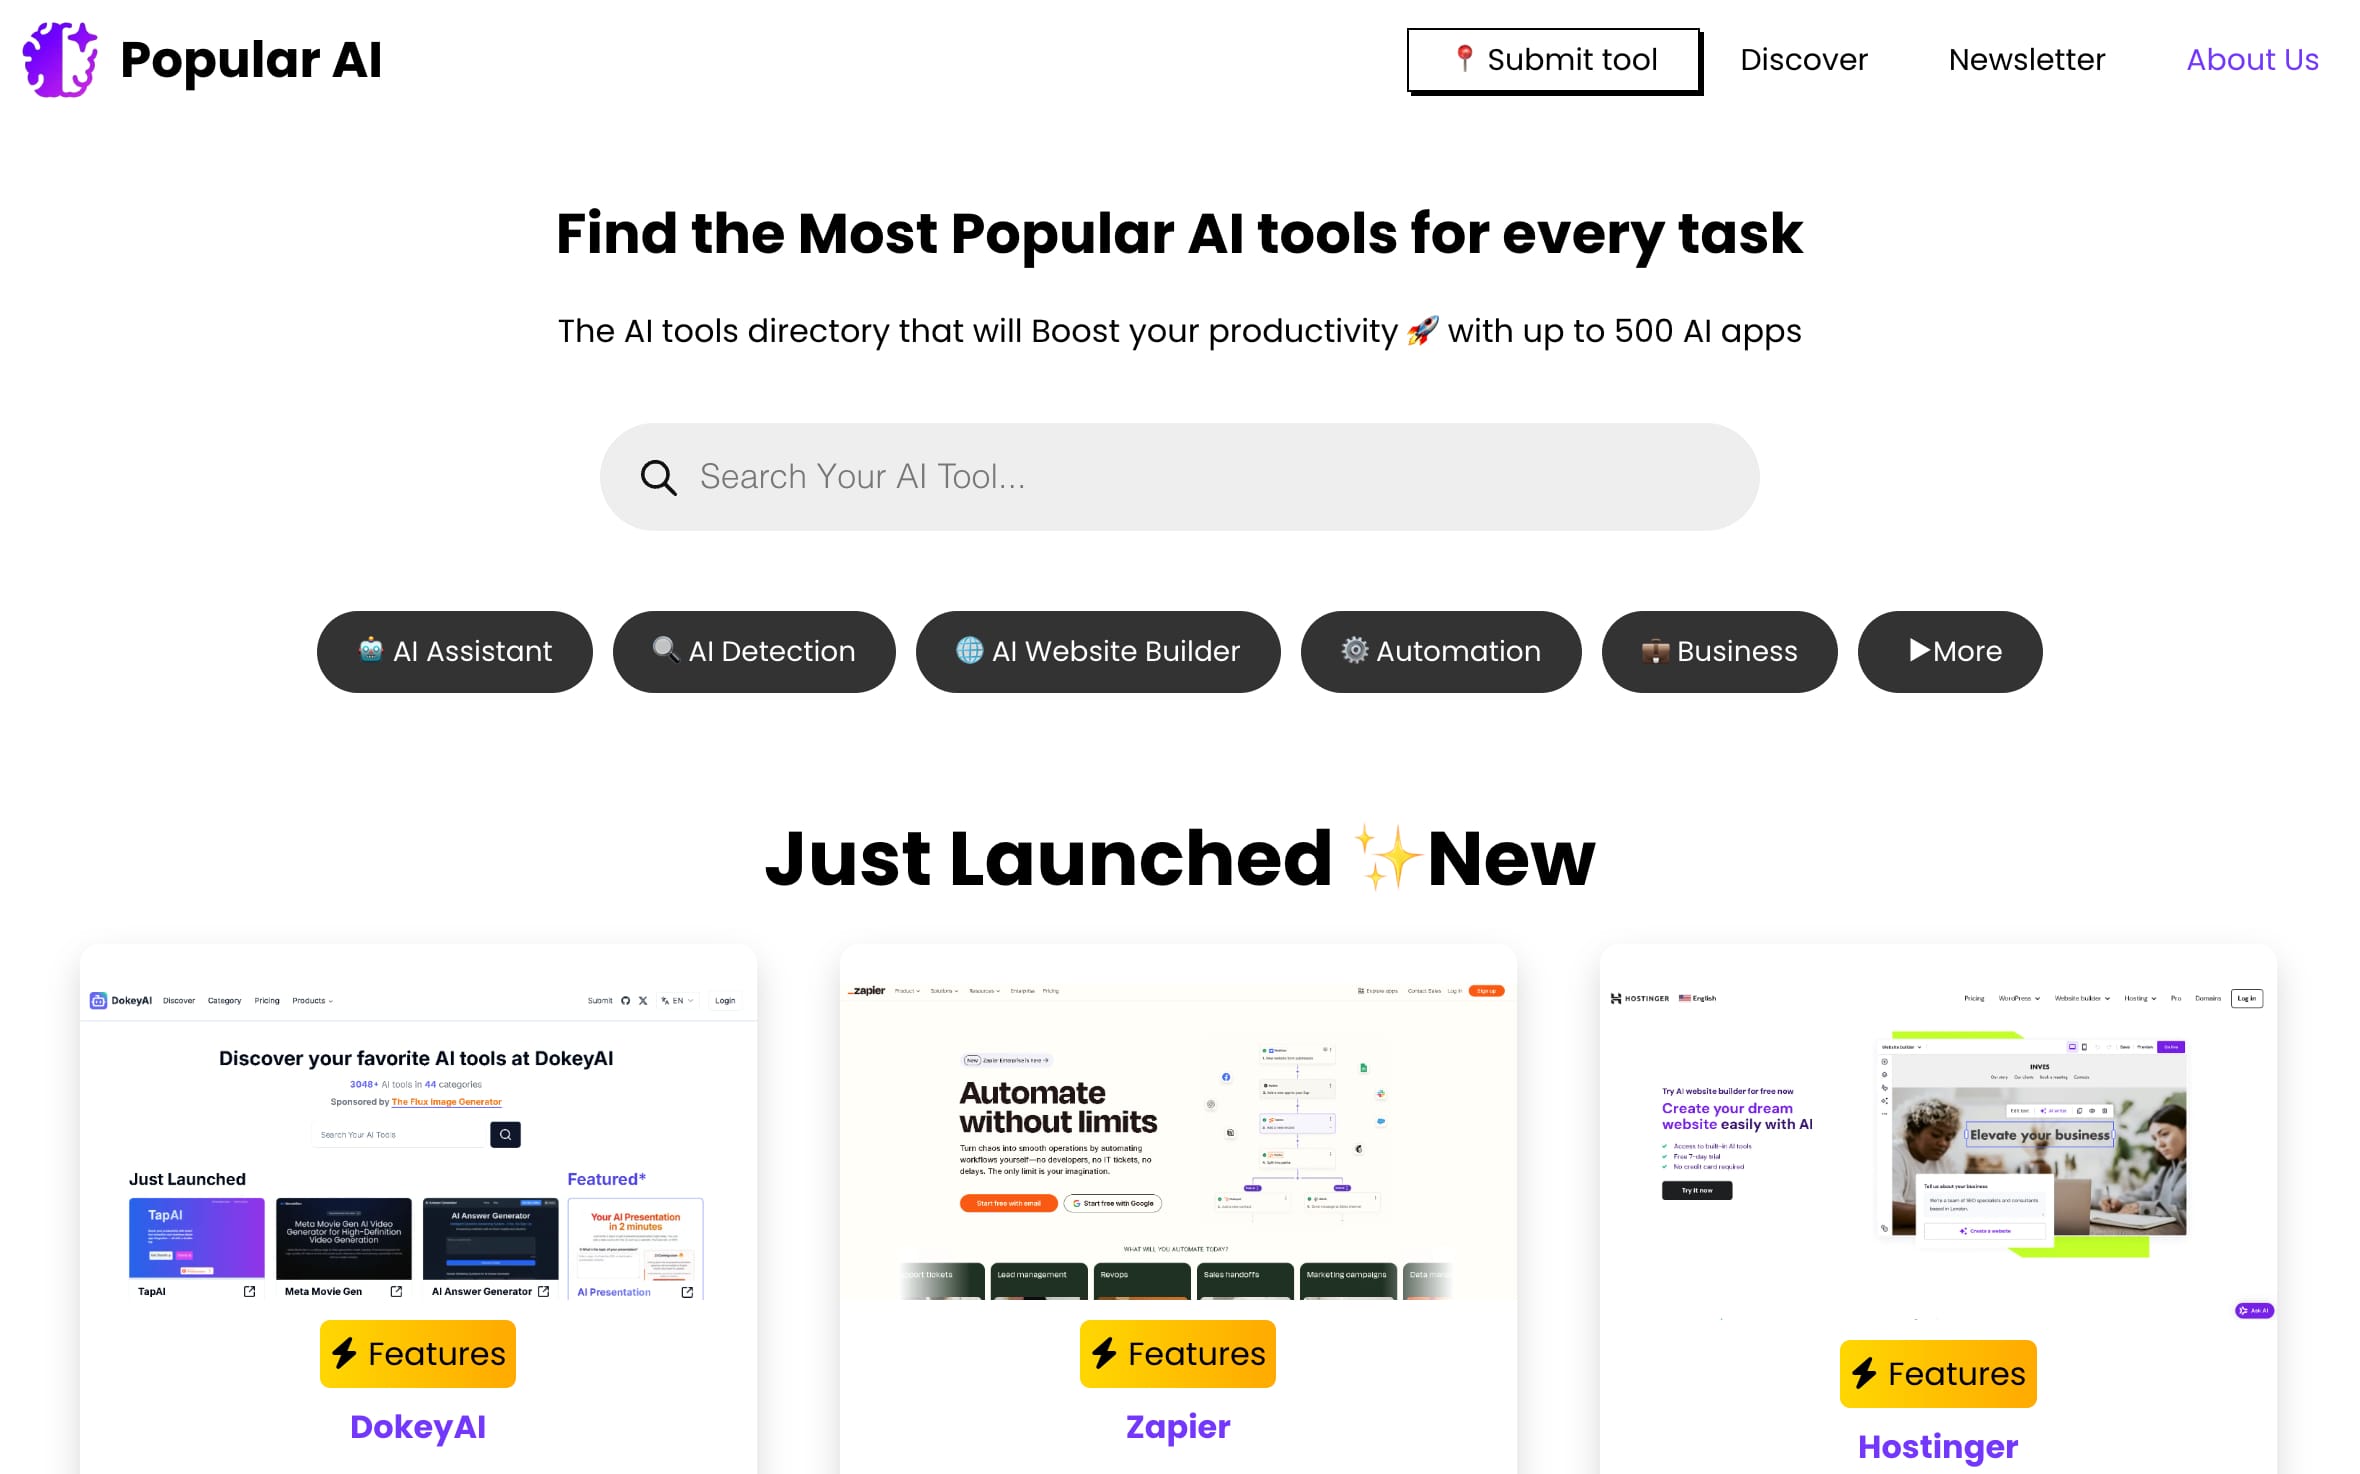Click the Popular AI logo icon
This screenshot has width=2360, height=1474.
click(59, 59)
